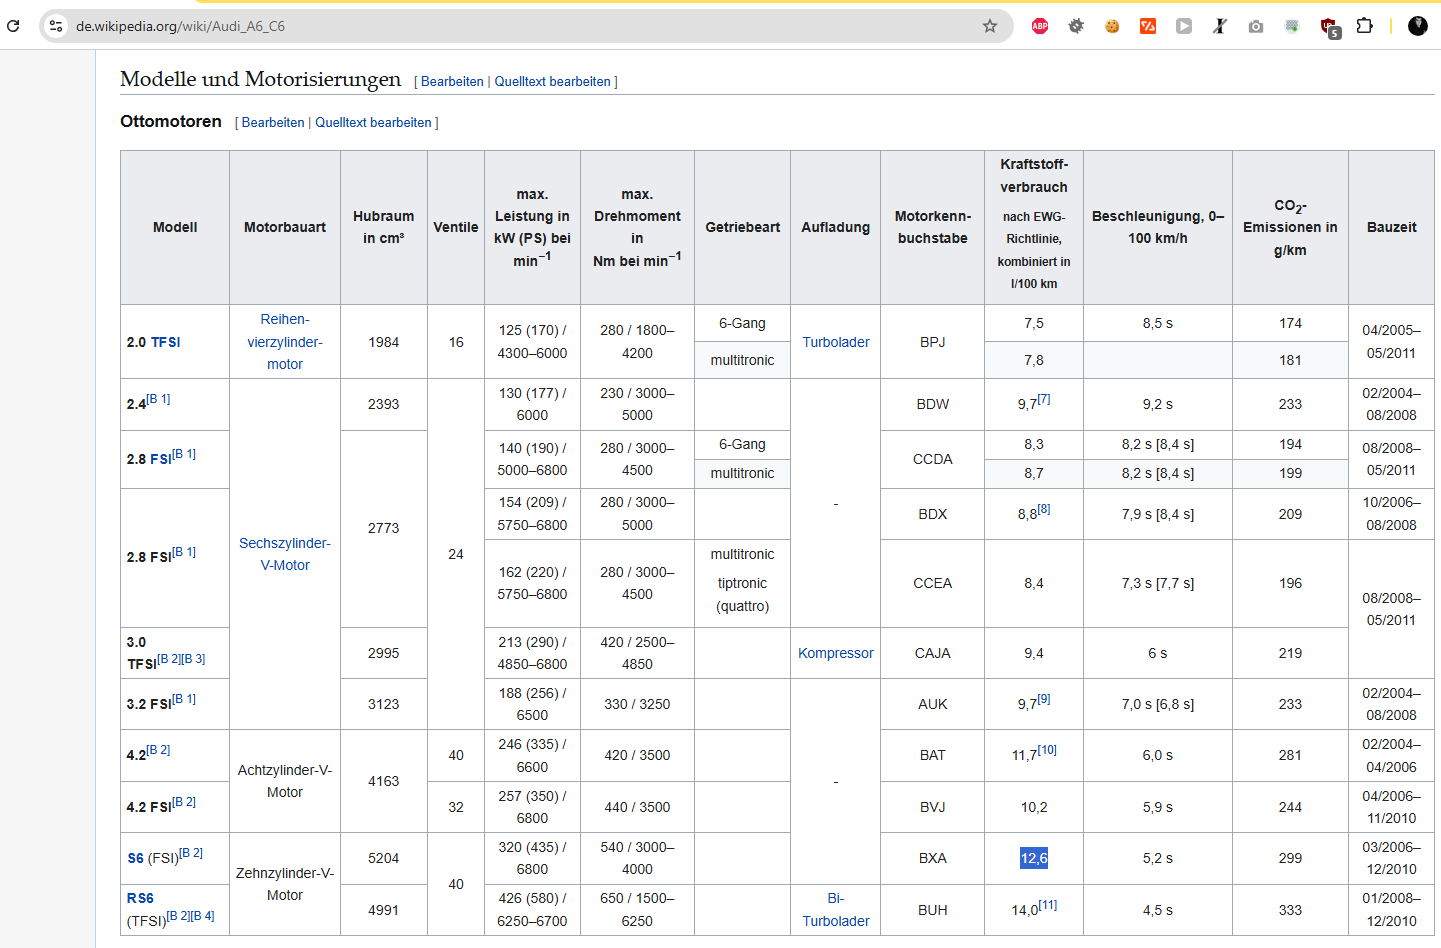Open the [B 1] reference beside model 2.4

point(158,399)
